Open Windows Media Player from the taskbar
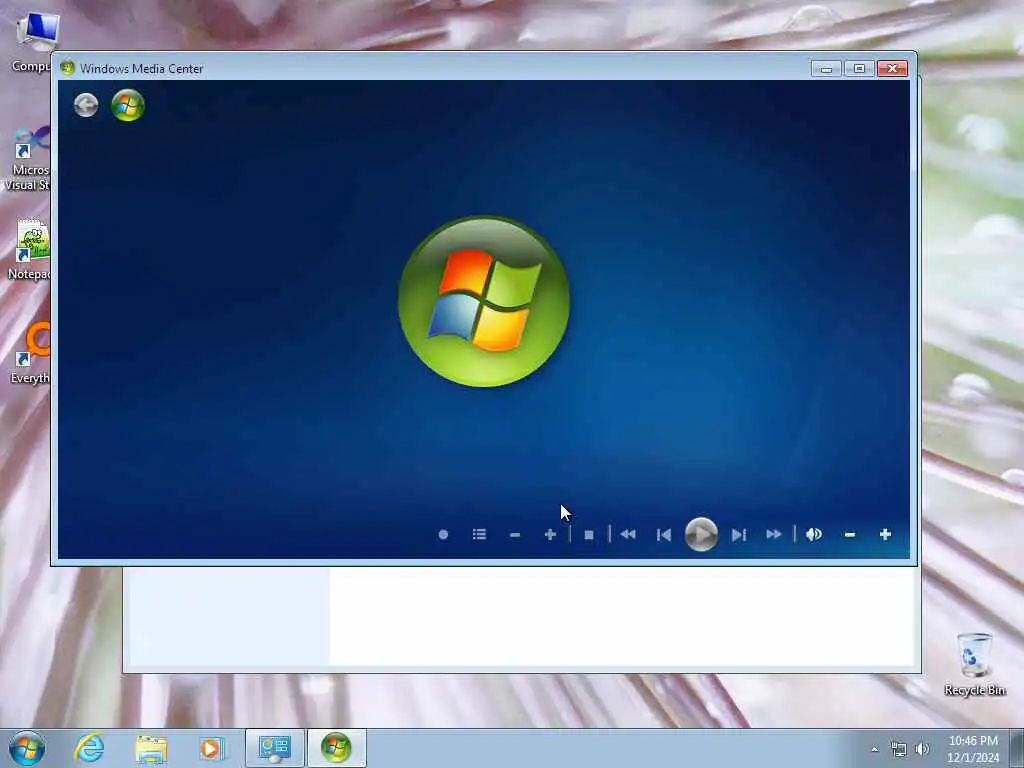The image size is (1024, 768). 211,748
